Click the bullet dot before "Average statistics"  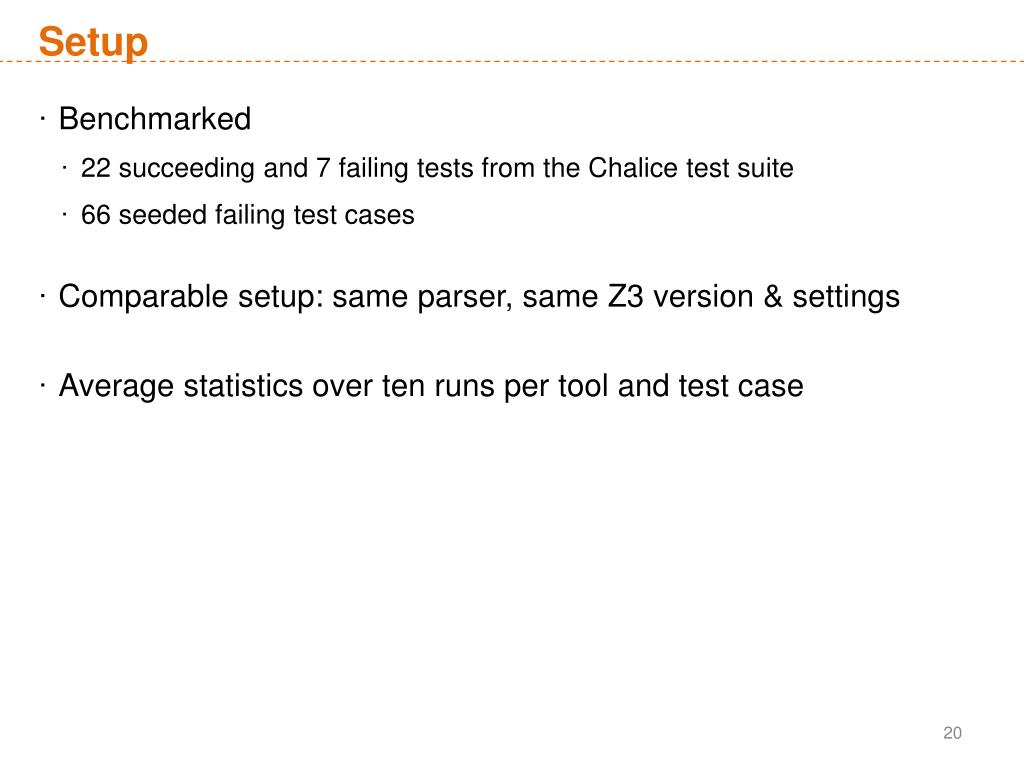pyautogui.click(x=45, y=385)
